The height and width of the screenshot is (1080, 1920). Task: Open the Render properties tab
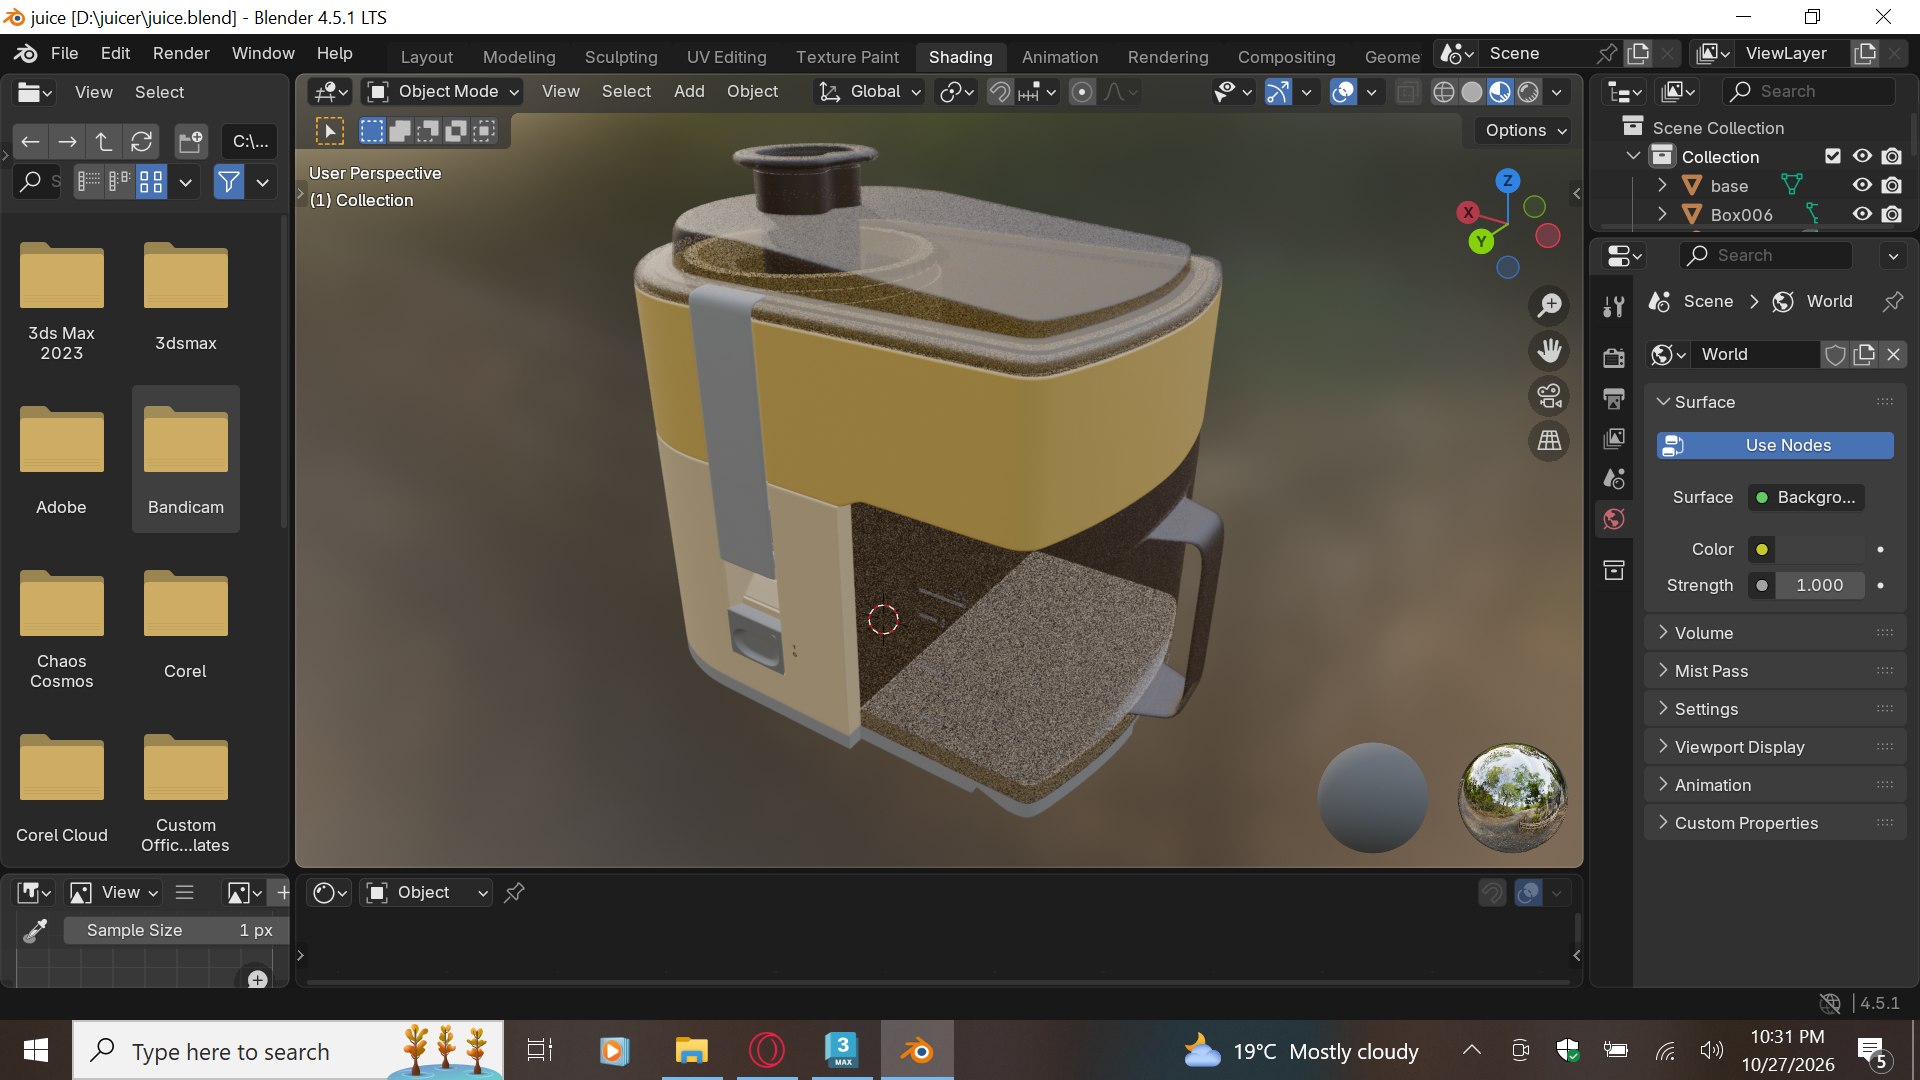click(x=1613, y=358)
